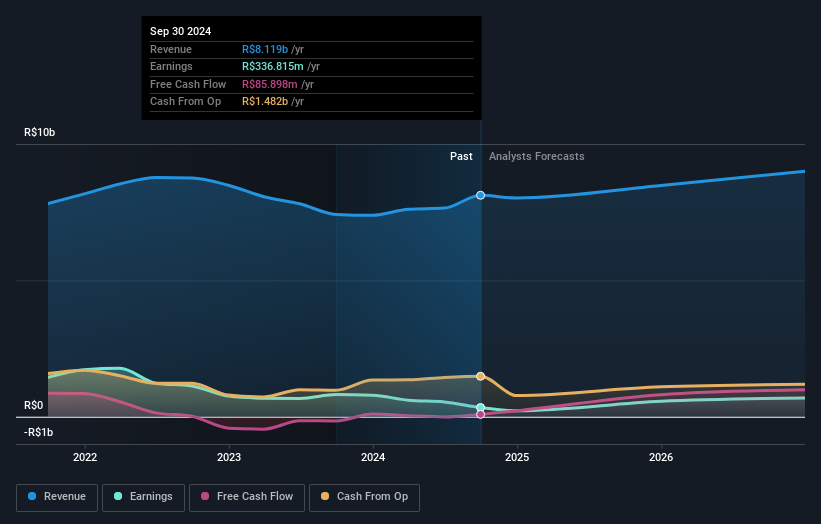Click the -R$1b y-axis label
Screen dimensions: 821x524
click(x=38, y=432)
